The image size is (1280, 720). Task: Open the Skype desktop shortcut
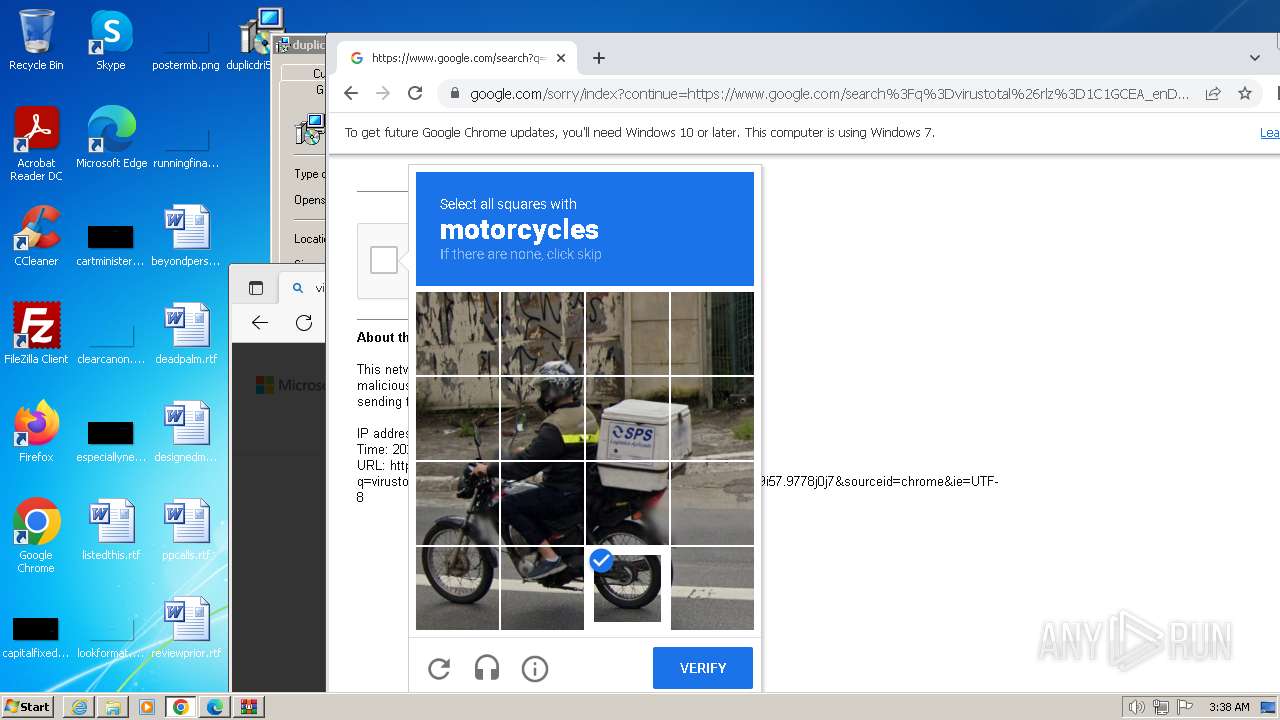point(110,40)
